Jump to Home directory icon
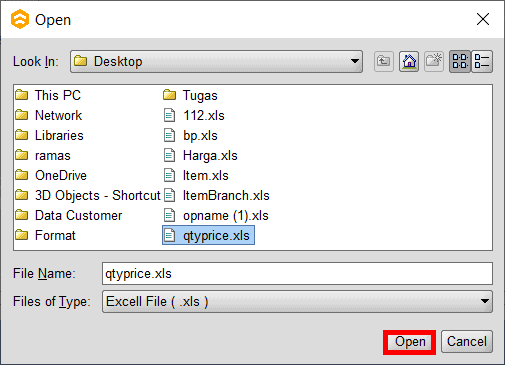This screenshot has height=365, width=505. [x=409, y=61]
